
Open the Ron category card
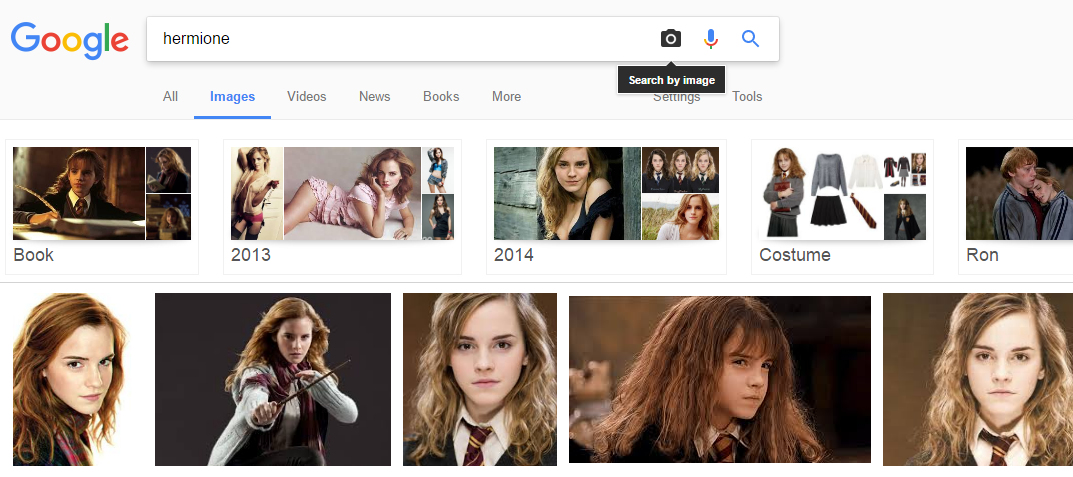click(x=1015, y=206)
